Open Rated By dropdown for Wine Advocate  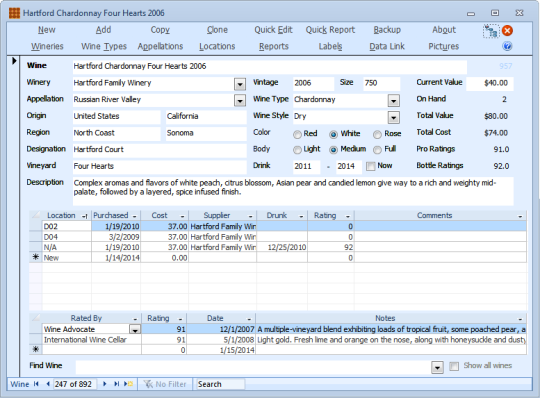point(135,329)
